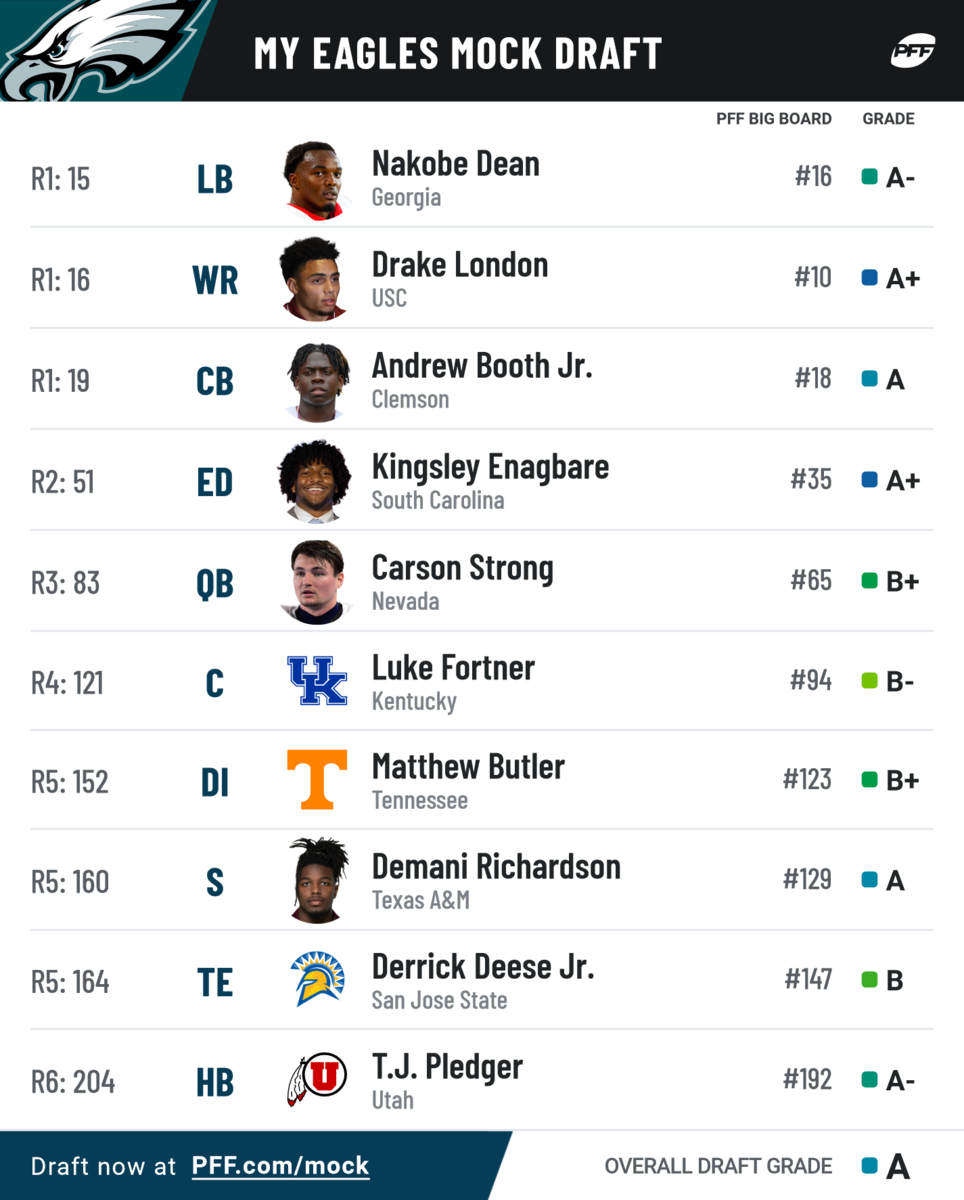The height and width of the screenshot is (1200, 964).
Task: Click the Utah Utes logo
Action: coord(316,1080)
